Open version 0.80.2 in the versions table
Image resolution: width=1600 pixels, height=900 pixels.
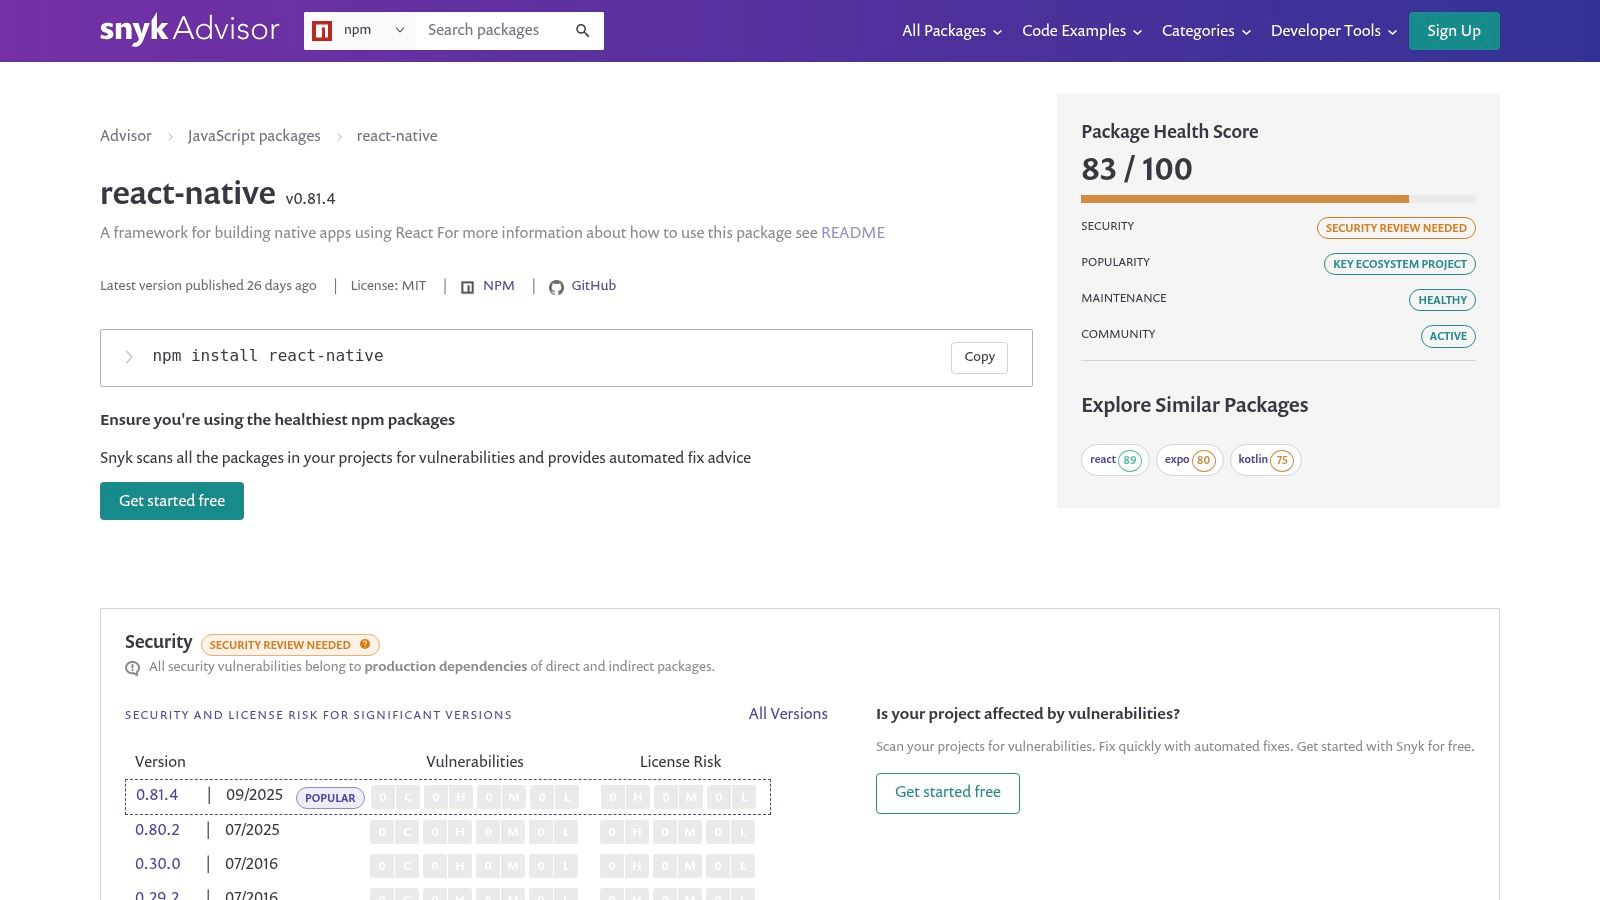pyautogui.click(x=158, y=830)
